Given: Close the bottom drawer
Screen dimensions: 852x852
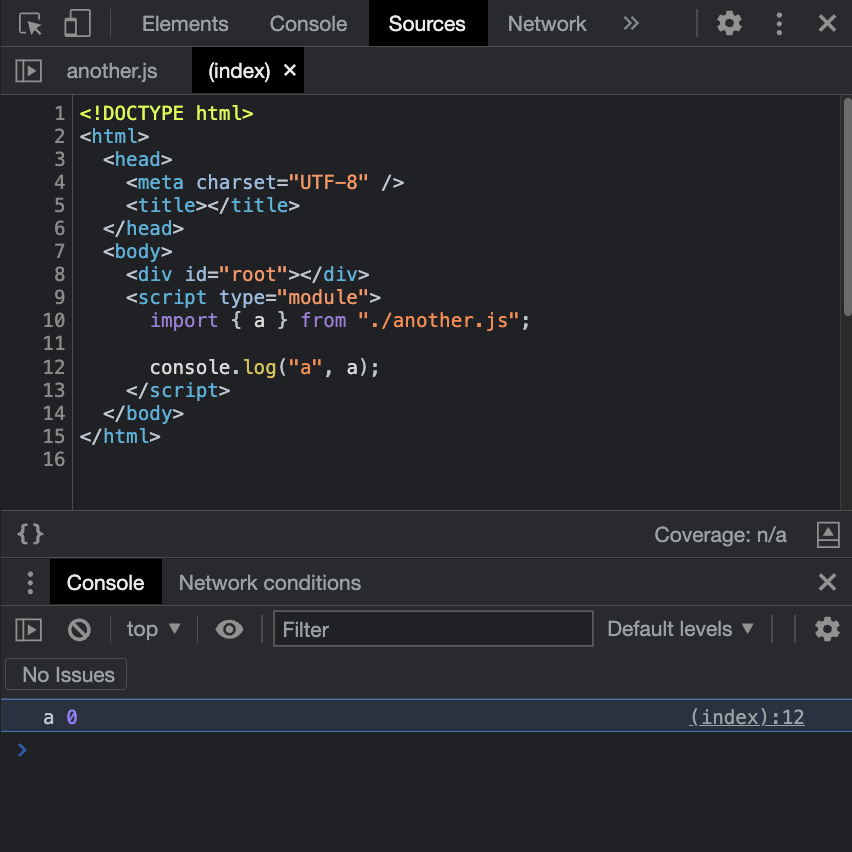Looking at the screenshot, I should click(827, 582).
